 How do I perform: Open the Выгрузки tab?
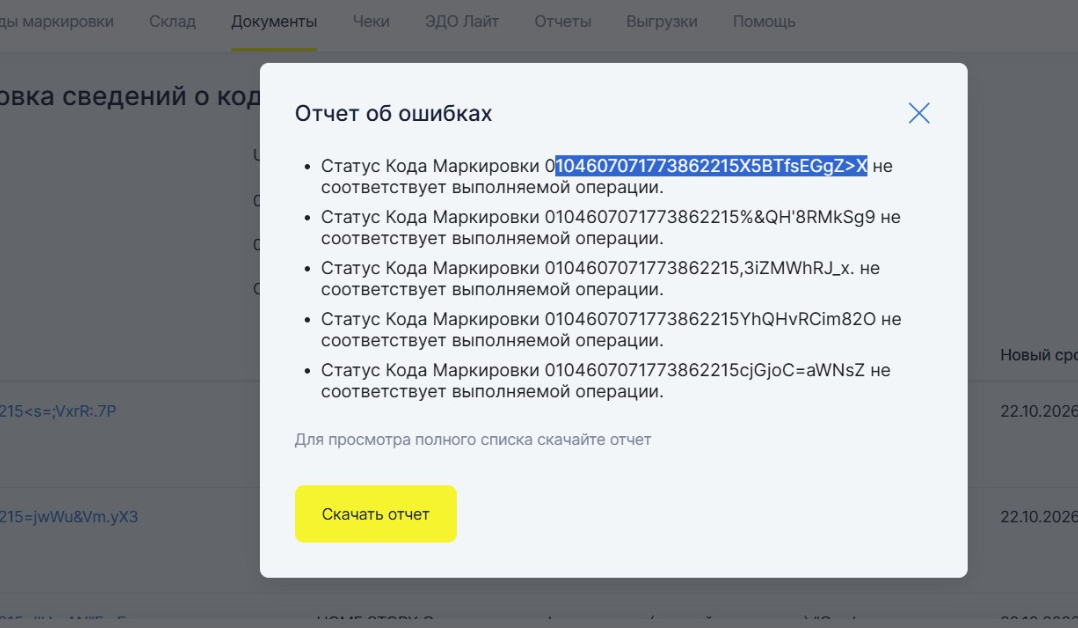tap(661, 21)
